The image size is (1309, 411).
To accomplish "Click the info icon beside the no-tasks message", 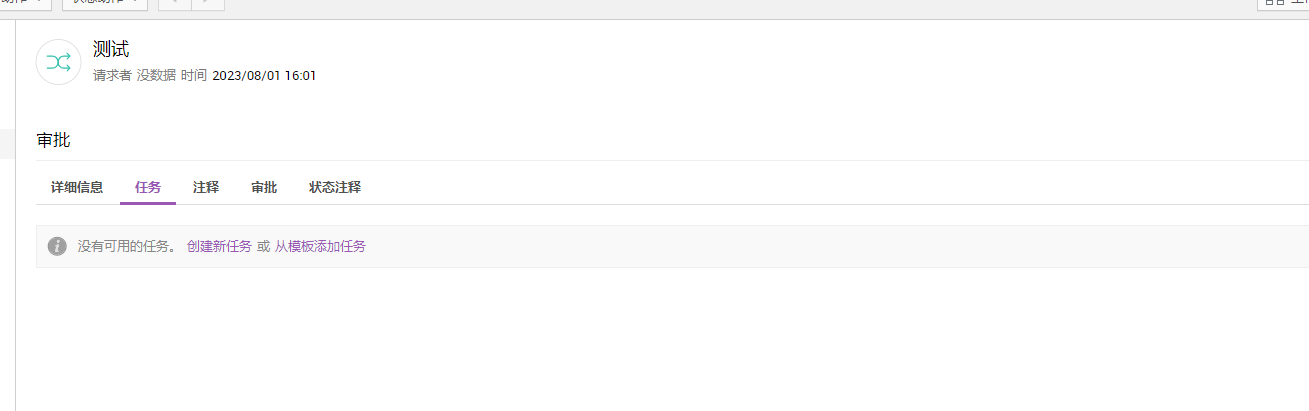I will point(57,246).
